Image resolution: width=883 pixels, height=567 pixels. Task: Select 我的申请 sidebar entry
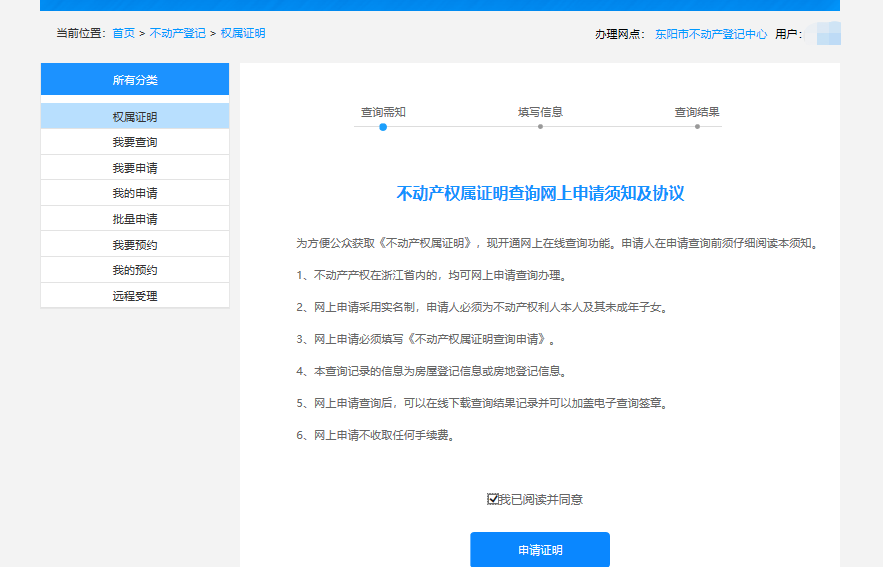coord(135,193)
